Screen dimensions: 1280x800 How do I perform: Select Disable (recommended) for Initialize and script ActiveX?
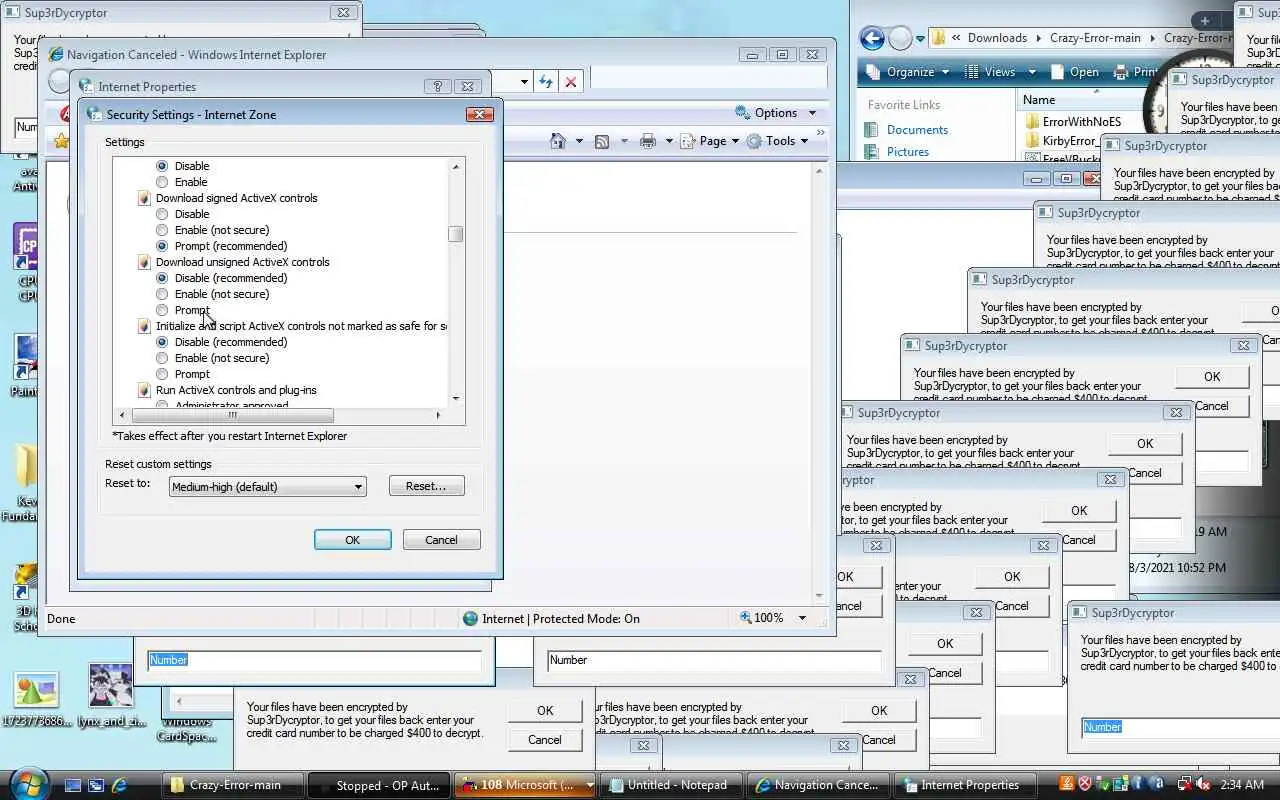coord(162,342)
